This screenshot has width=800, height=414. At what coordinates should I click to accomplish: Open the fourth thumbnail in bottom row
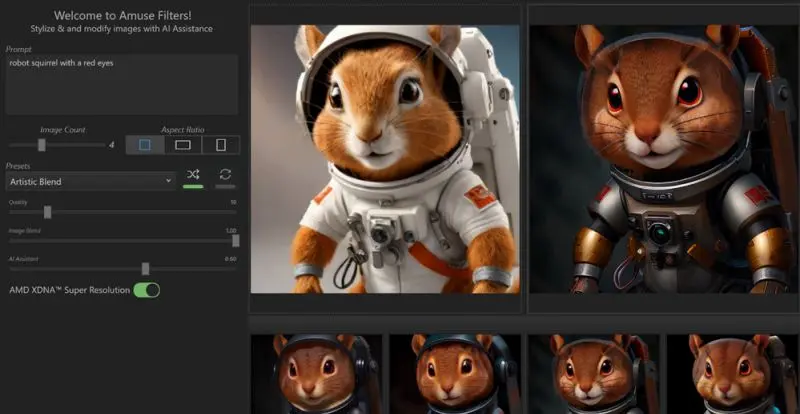click(732, 373)
